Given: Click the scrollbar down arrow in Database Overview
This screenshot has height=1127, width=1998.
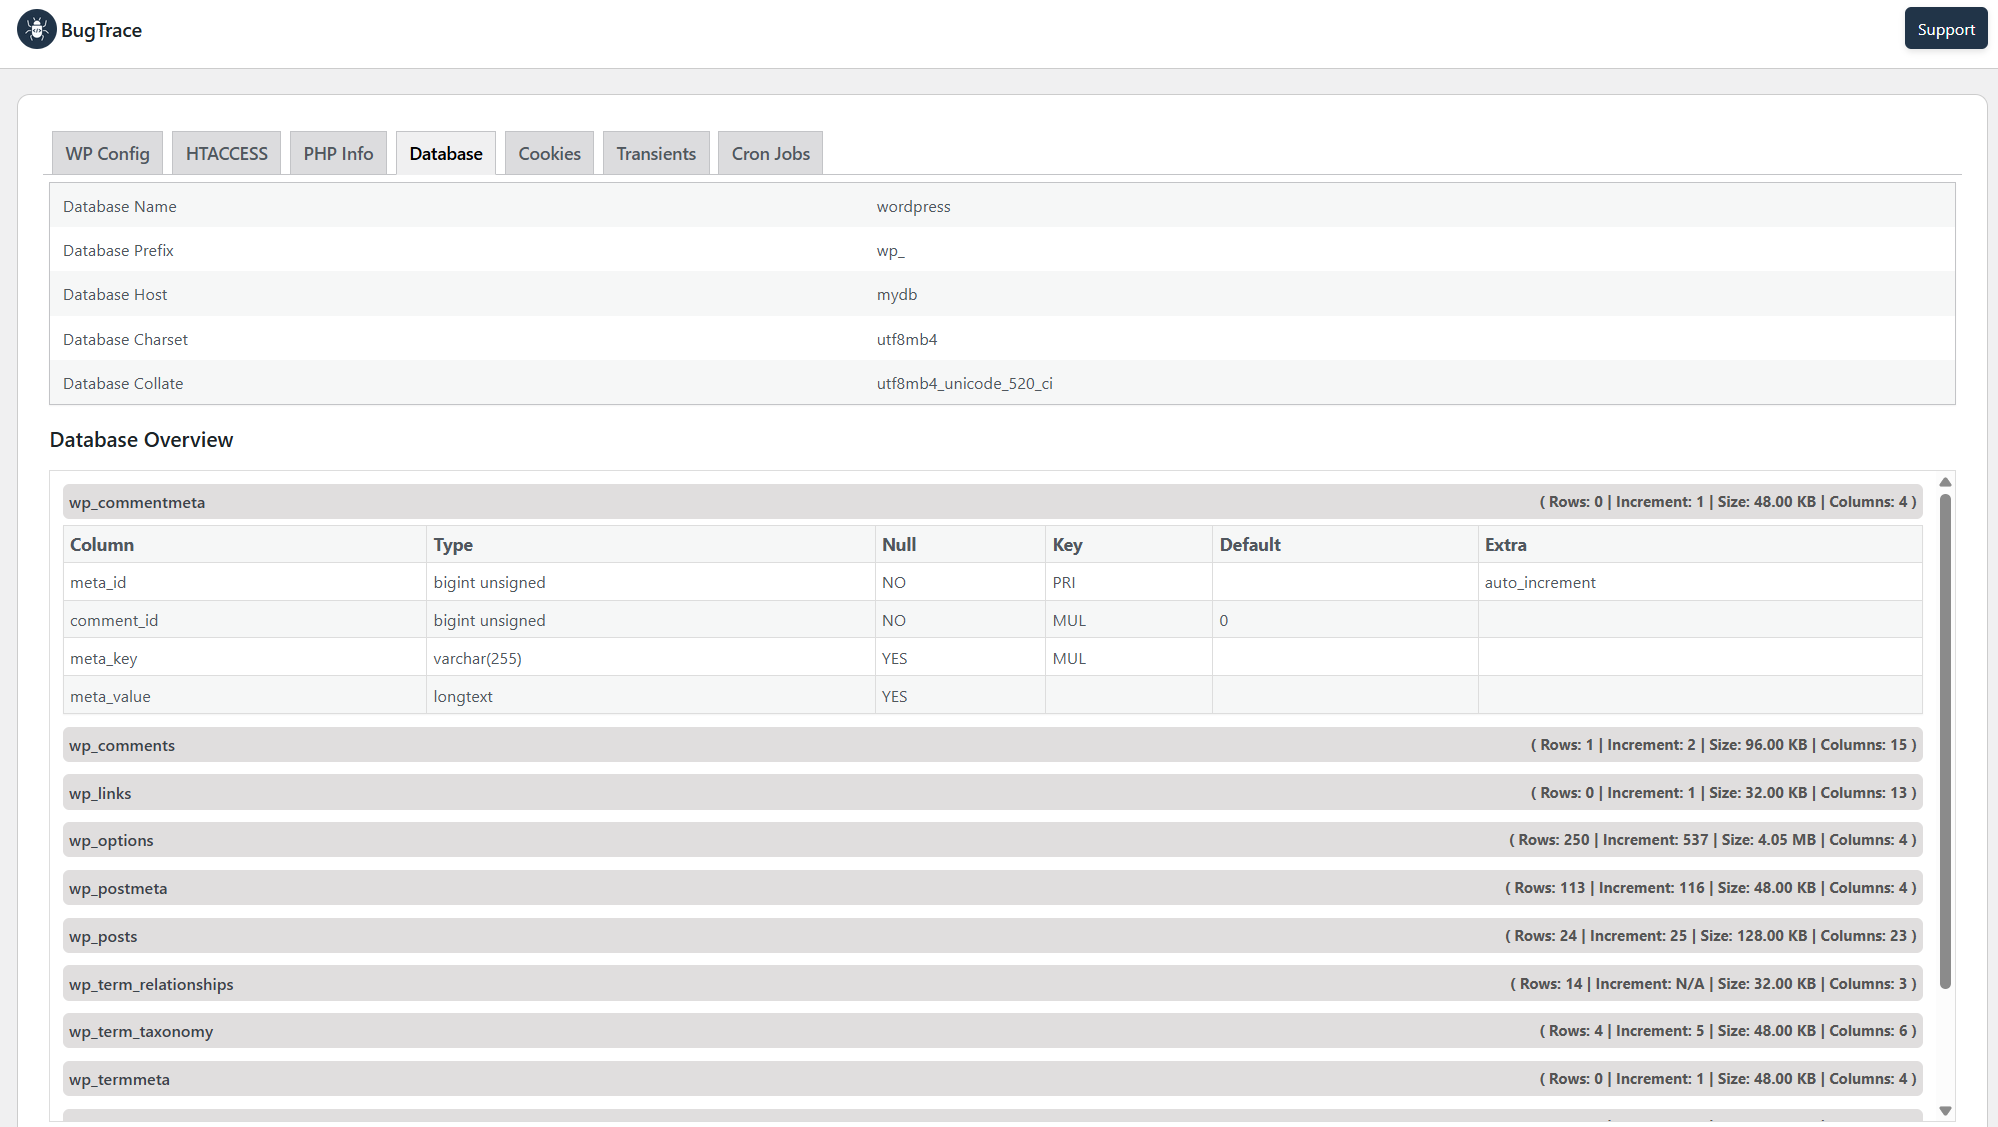Looking at the screenshot, I should tap(1945, 1110).
